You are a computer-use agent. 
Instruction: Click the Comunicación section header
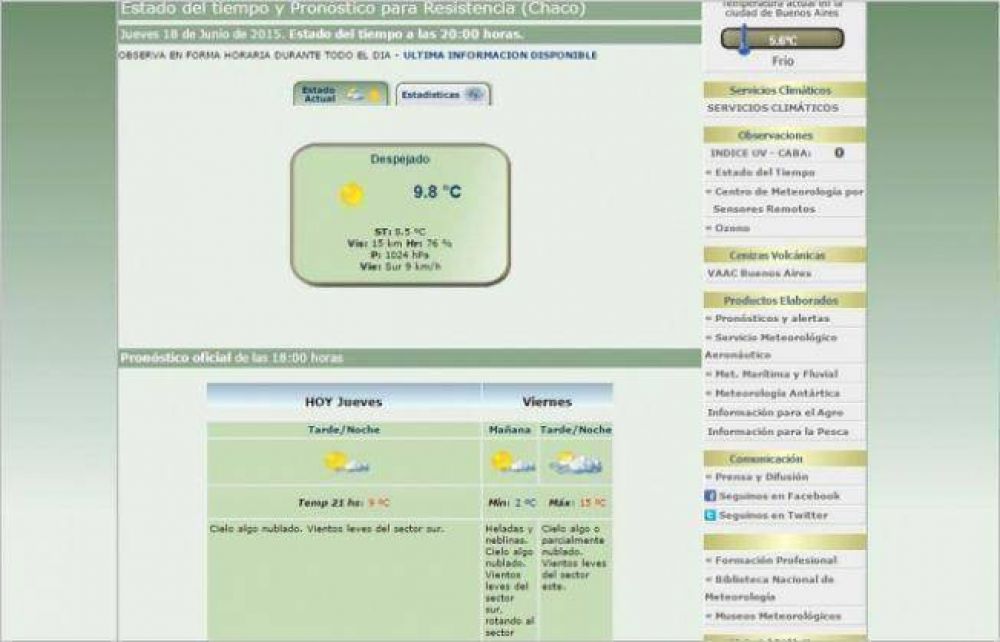pyautogui.click(x=784, y=458)
